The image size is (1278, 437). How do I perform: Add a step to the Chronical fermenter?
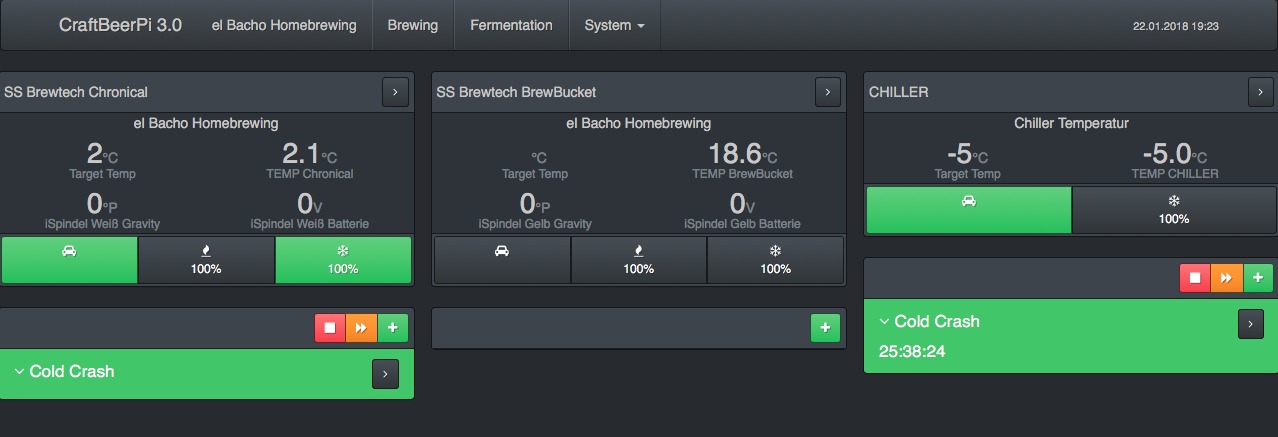pyautogui.click(x=392, y=328)
